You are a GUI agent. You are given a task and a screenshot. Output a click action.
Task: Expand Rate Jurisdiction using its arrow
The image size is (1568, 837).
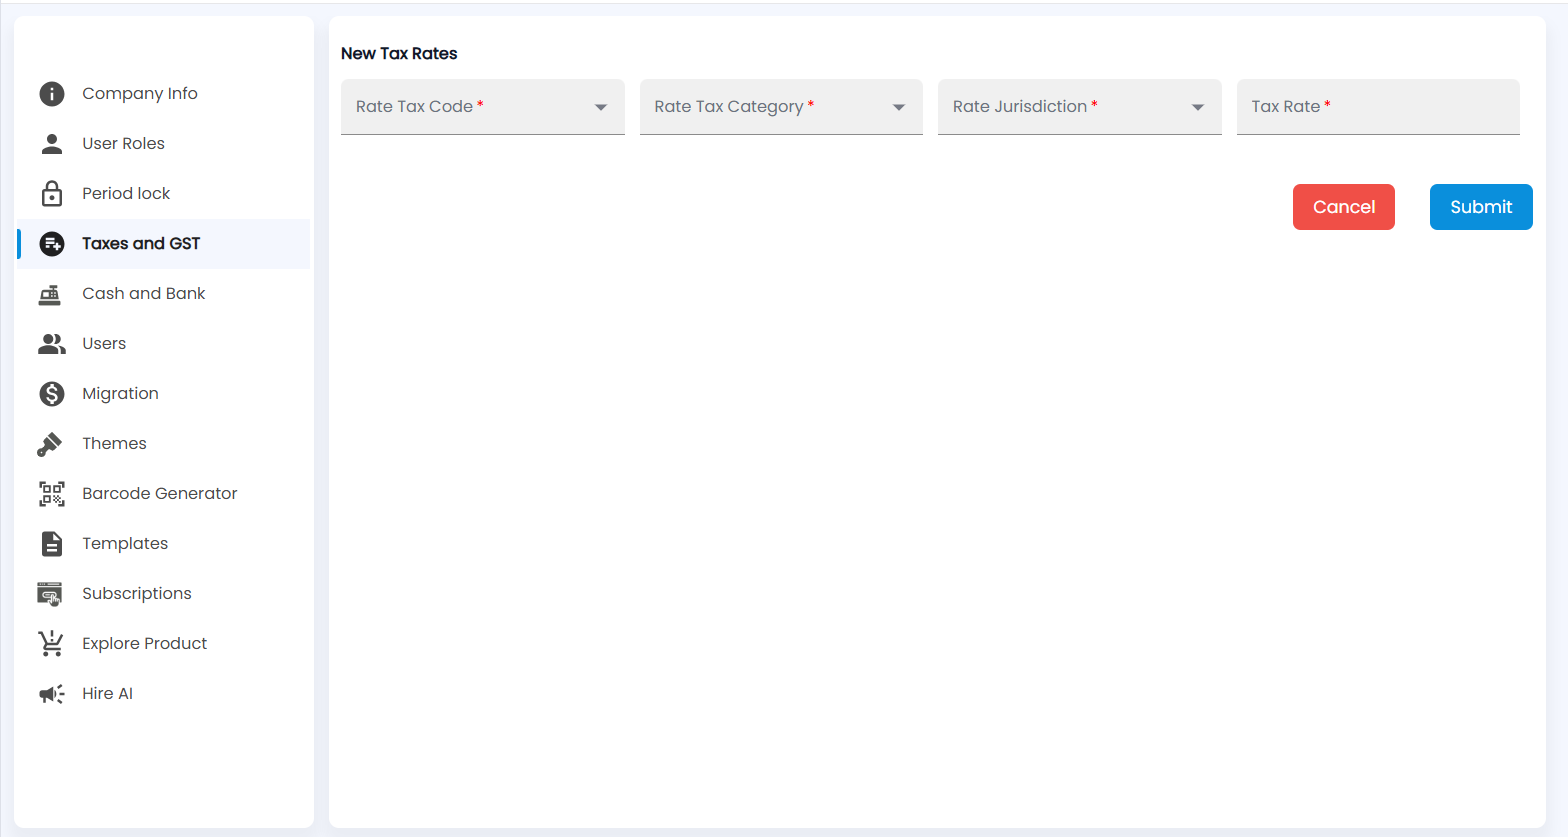[x=1198, y=107]
